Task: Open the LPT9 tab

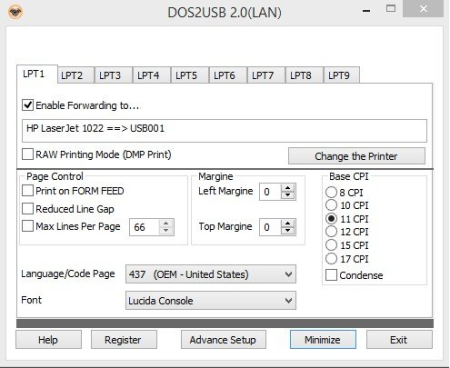Action: click(342, 75)
